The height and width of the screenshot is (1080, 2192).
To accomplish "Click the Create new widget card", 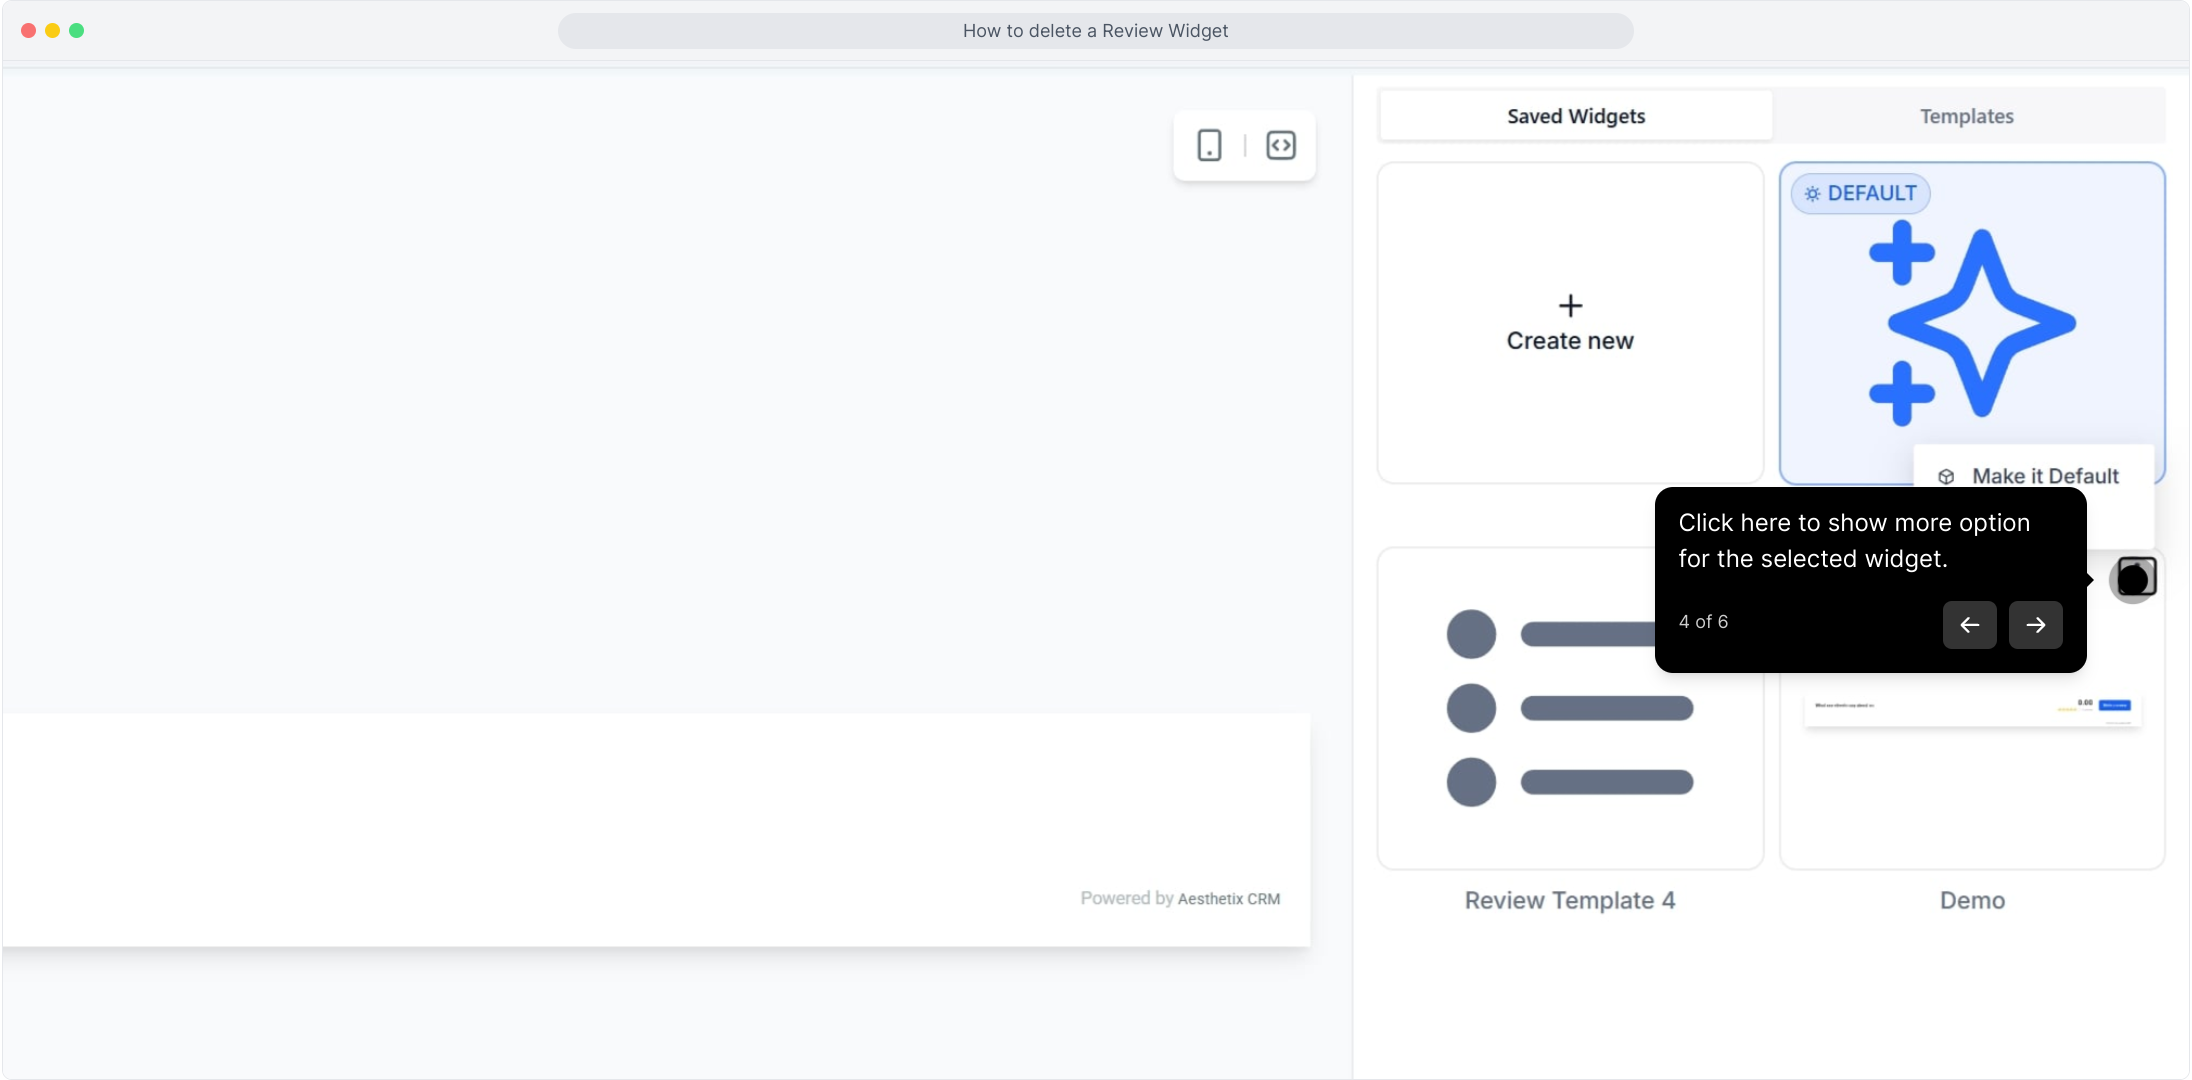I will (x=1570, y=323).
